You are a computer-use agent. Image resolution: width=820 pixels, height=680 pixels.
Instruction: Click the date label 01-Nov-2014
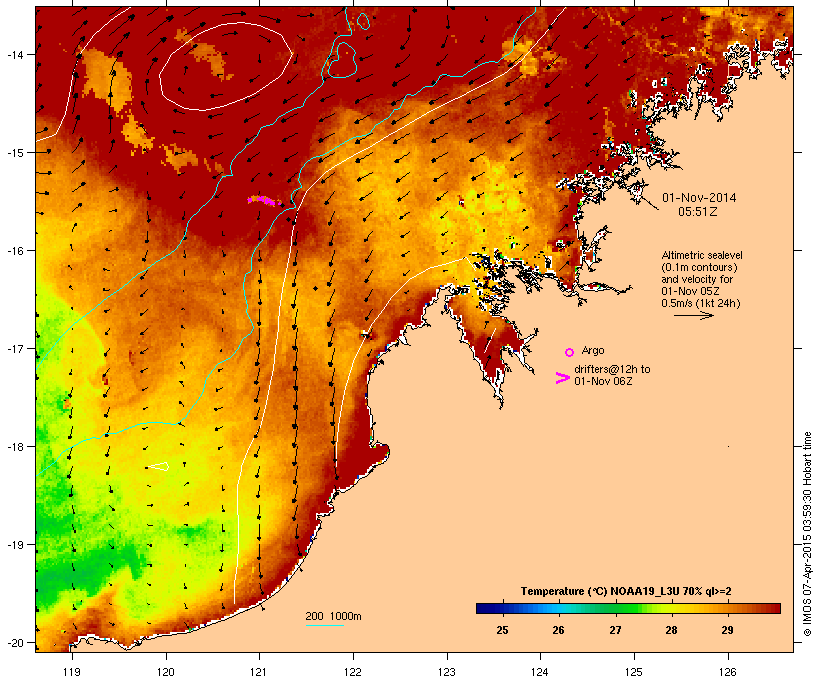[x=699, y=198]
